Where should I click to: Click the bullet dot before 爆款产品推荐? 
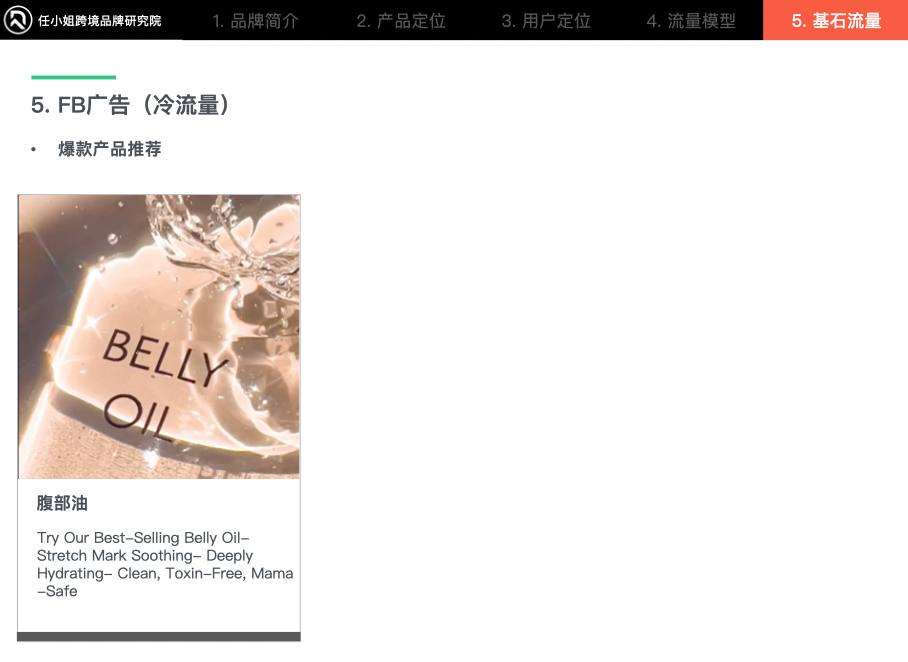(34, 149)
